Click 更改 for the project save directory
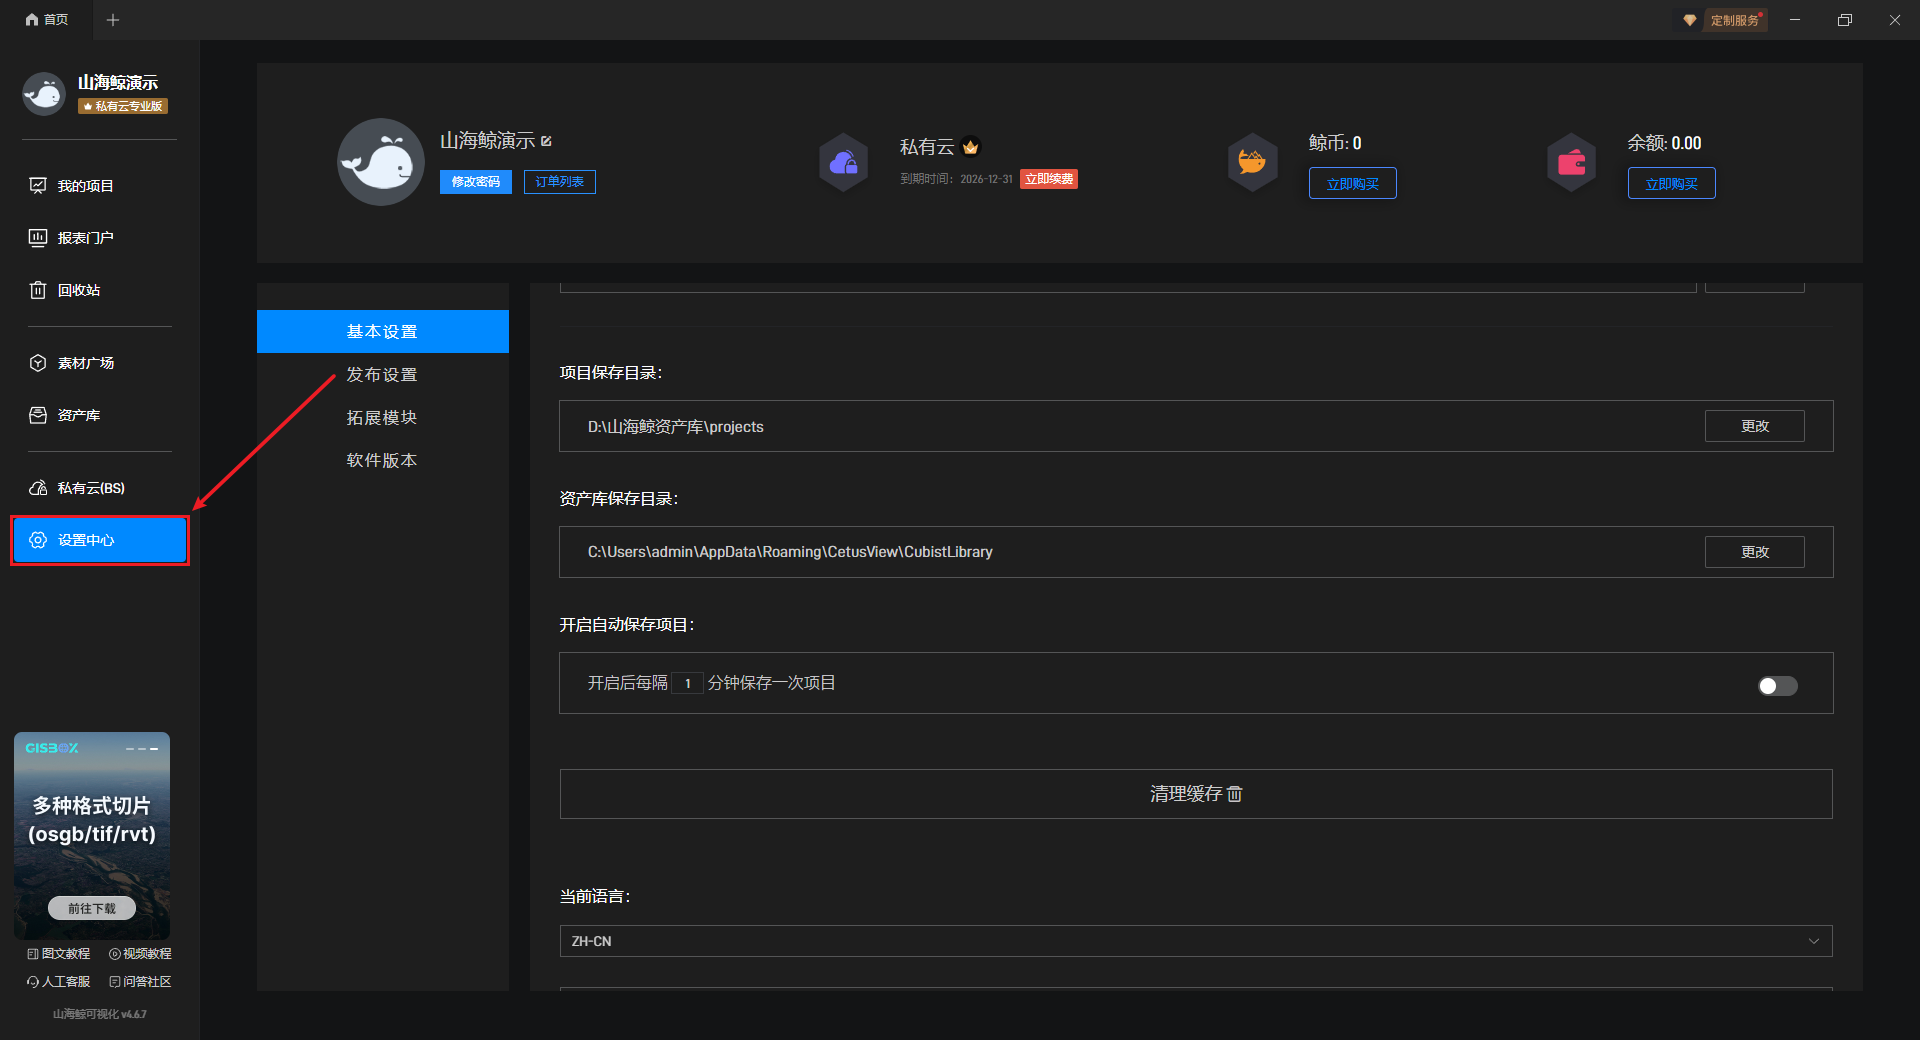The width and height of the screenshot is (1920, 1040). tap(1754, 426)
